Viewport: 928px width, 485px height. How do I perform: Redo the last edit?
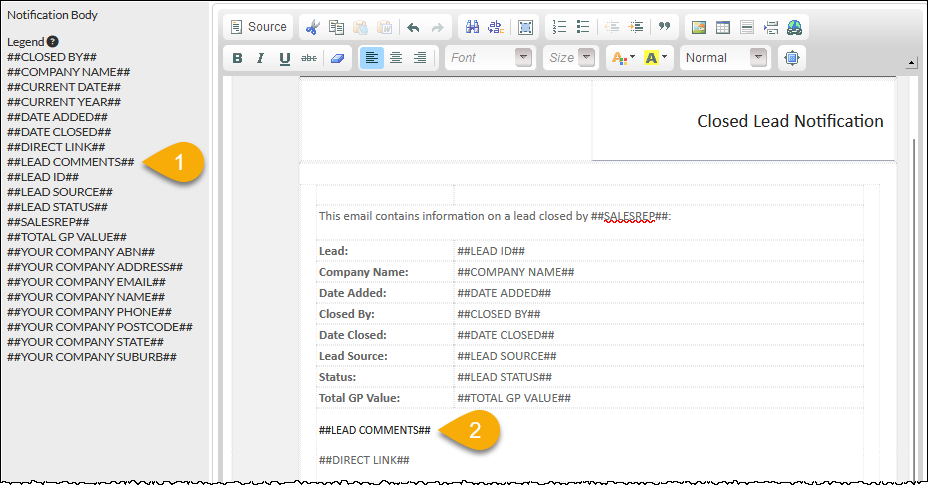(x=437, y=27)
